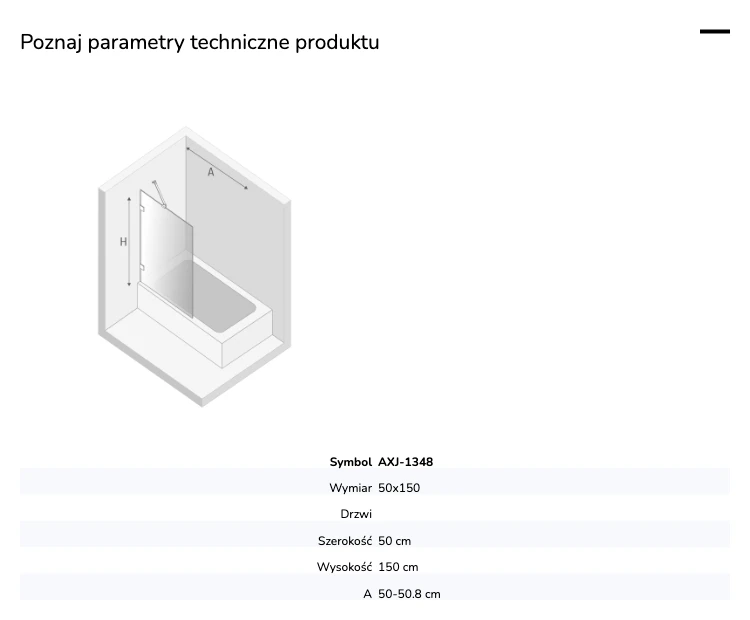
Task: Click the Drzwi row label
Action: click(356, 514)
